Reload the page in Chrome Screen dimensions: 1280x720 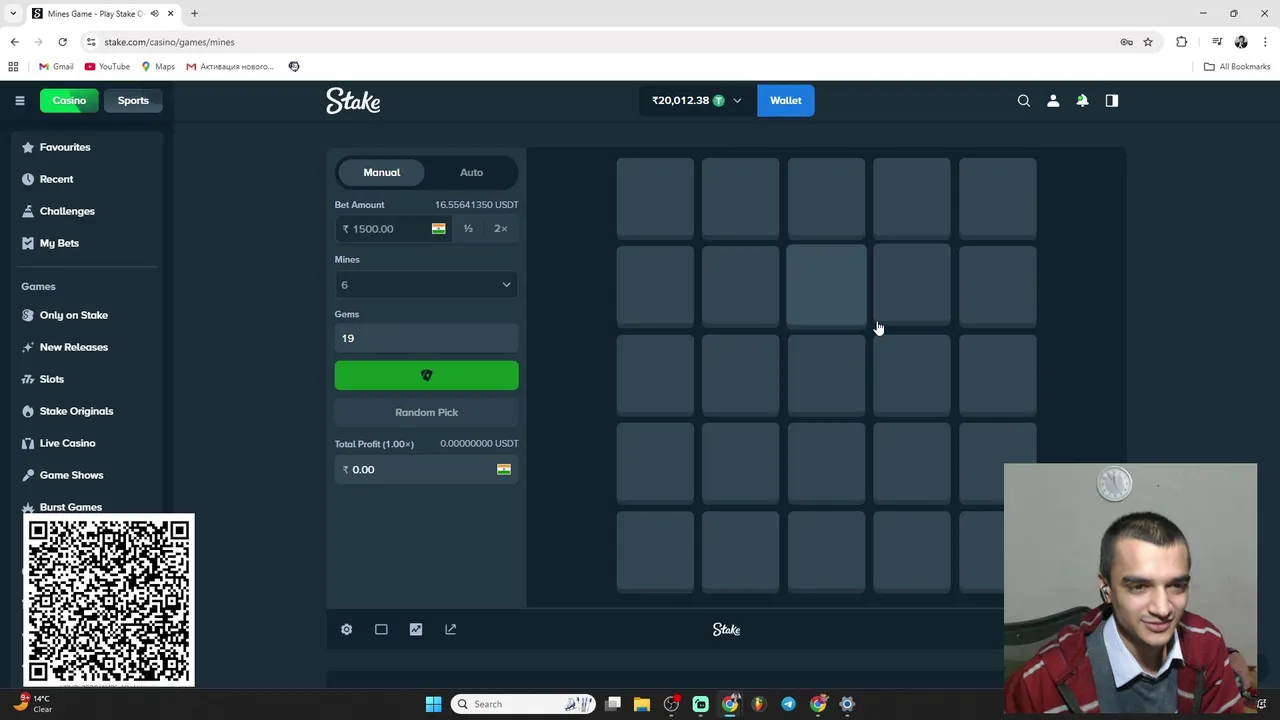[62, 42]
